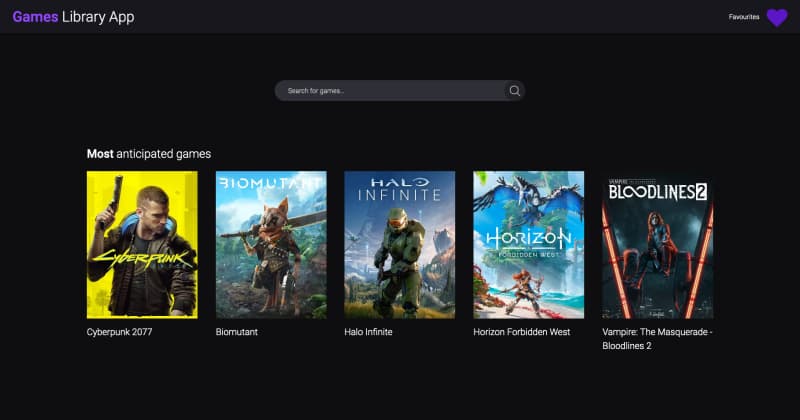Open Favourites via the purple heart icon
Viewport: 800px width, 420px height.
pos(777,17)
